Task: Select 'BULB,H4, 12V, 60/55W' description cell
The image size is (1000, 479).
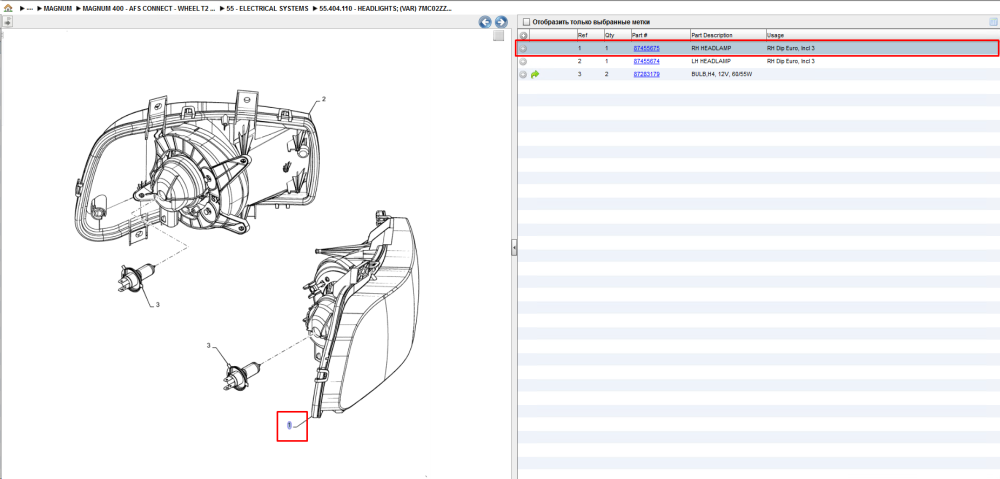Action: (722, 75)
